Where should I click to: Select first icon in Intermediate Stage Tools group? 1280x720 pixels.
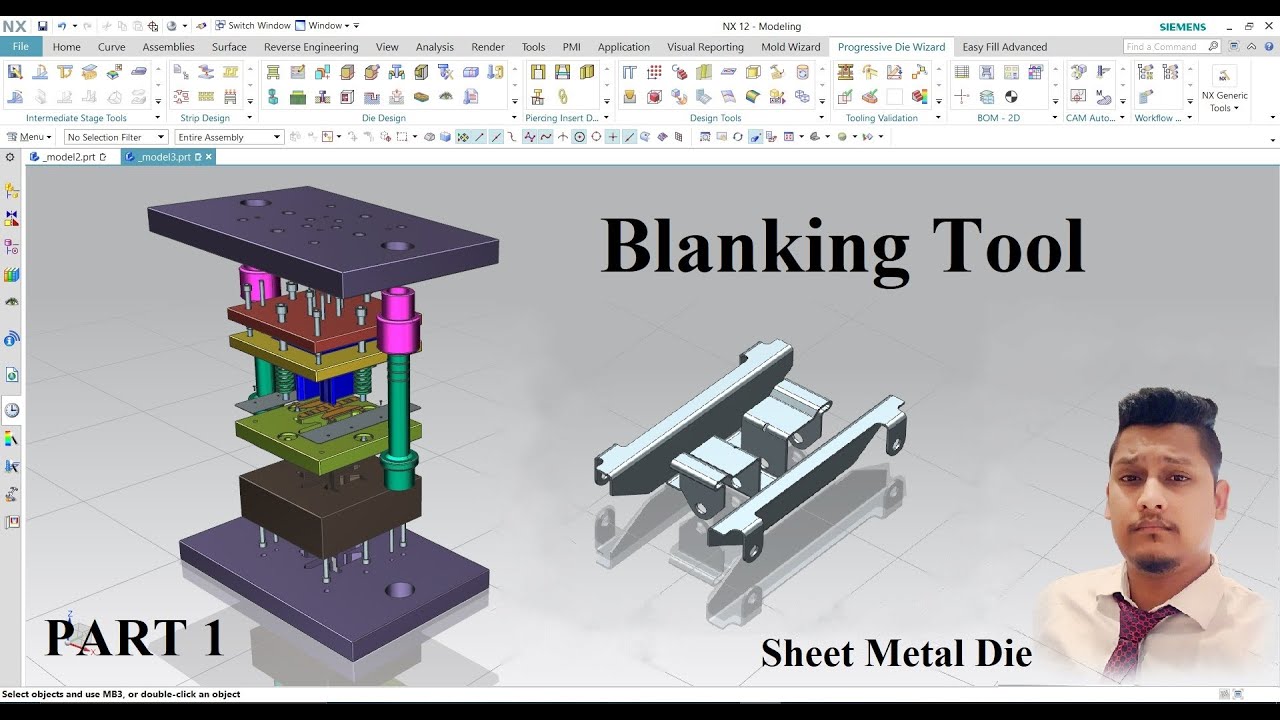point(15,72)
